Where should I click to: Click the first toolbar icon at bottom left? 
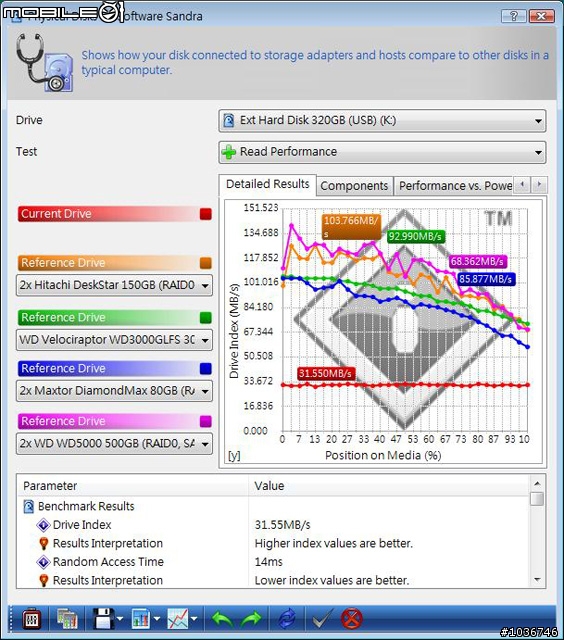point(31,620)
